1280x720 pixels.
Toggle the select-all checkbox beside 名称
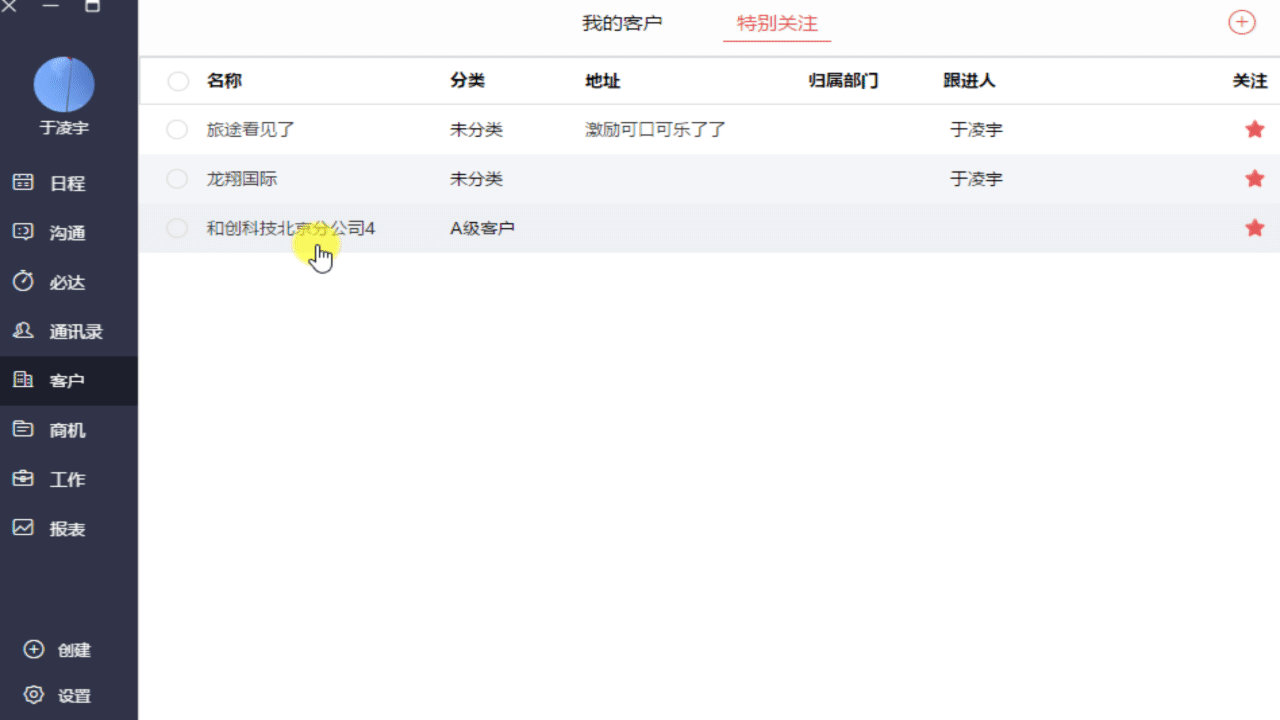tap(178, 81)
